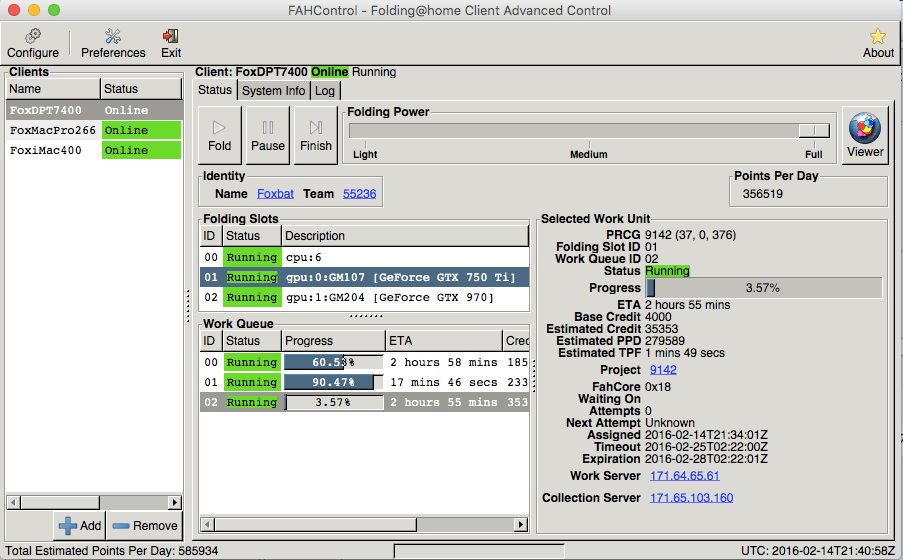Open work server 171.64.65.61 link
The width and height of the screenshot is (903, 560).
tap(685, 476)
